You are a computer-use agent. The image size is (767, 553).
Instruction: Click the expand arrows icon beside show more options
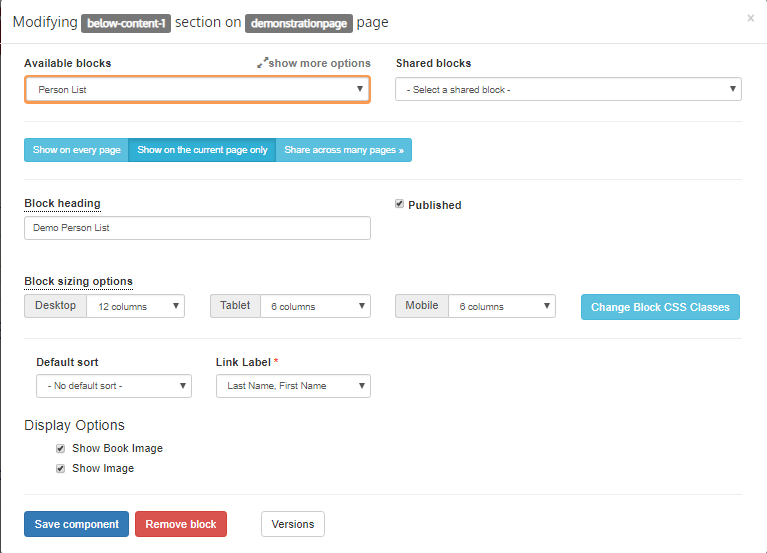point(262,63)
